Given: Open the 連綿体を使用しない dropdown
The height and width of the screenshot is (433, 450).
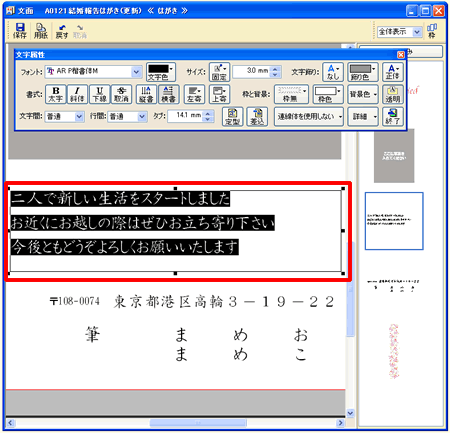Looking at the screenshot, I should point(309,117).
